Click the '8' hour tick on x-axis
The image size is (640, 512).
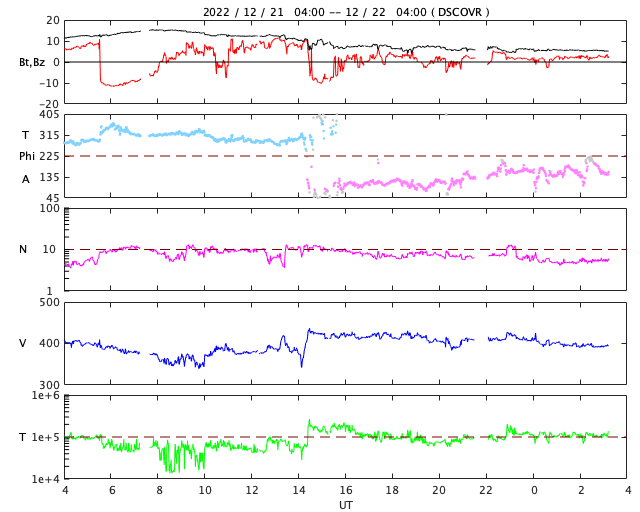tap(159, 490)
